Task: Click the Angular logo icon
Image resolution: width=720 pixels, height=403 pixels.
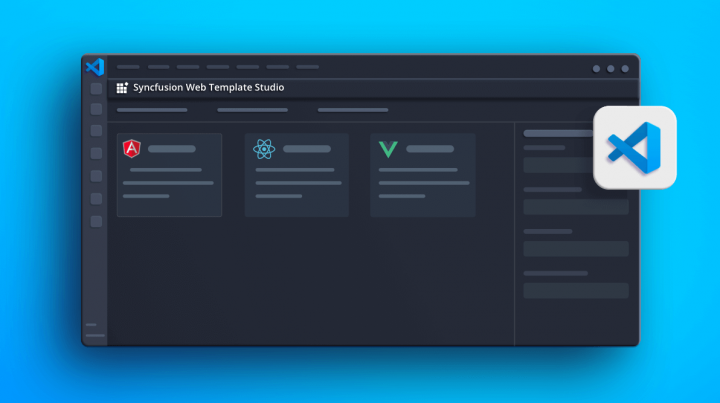Action: pos(131,149)
